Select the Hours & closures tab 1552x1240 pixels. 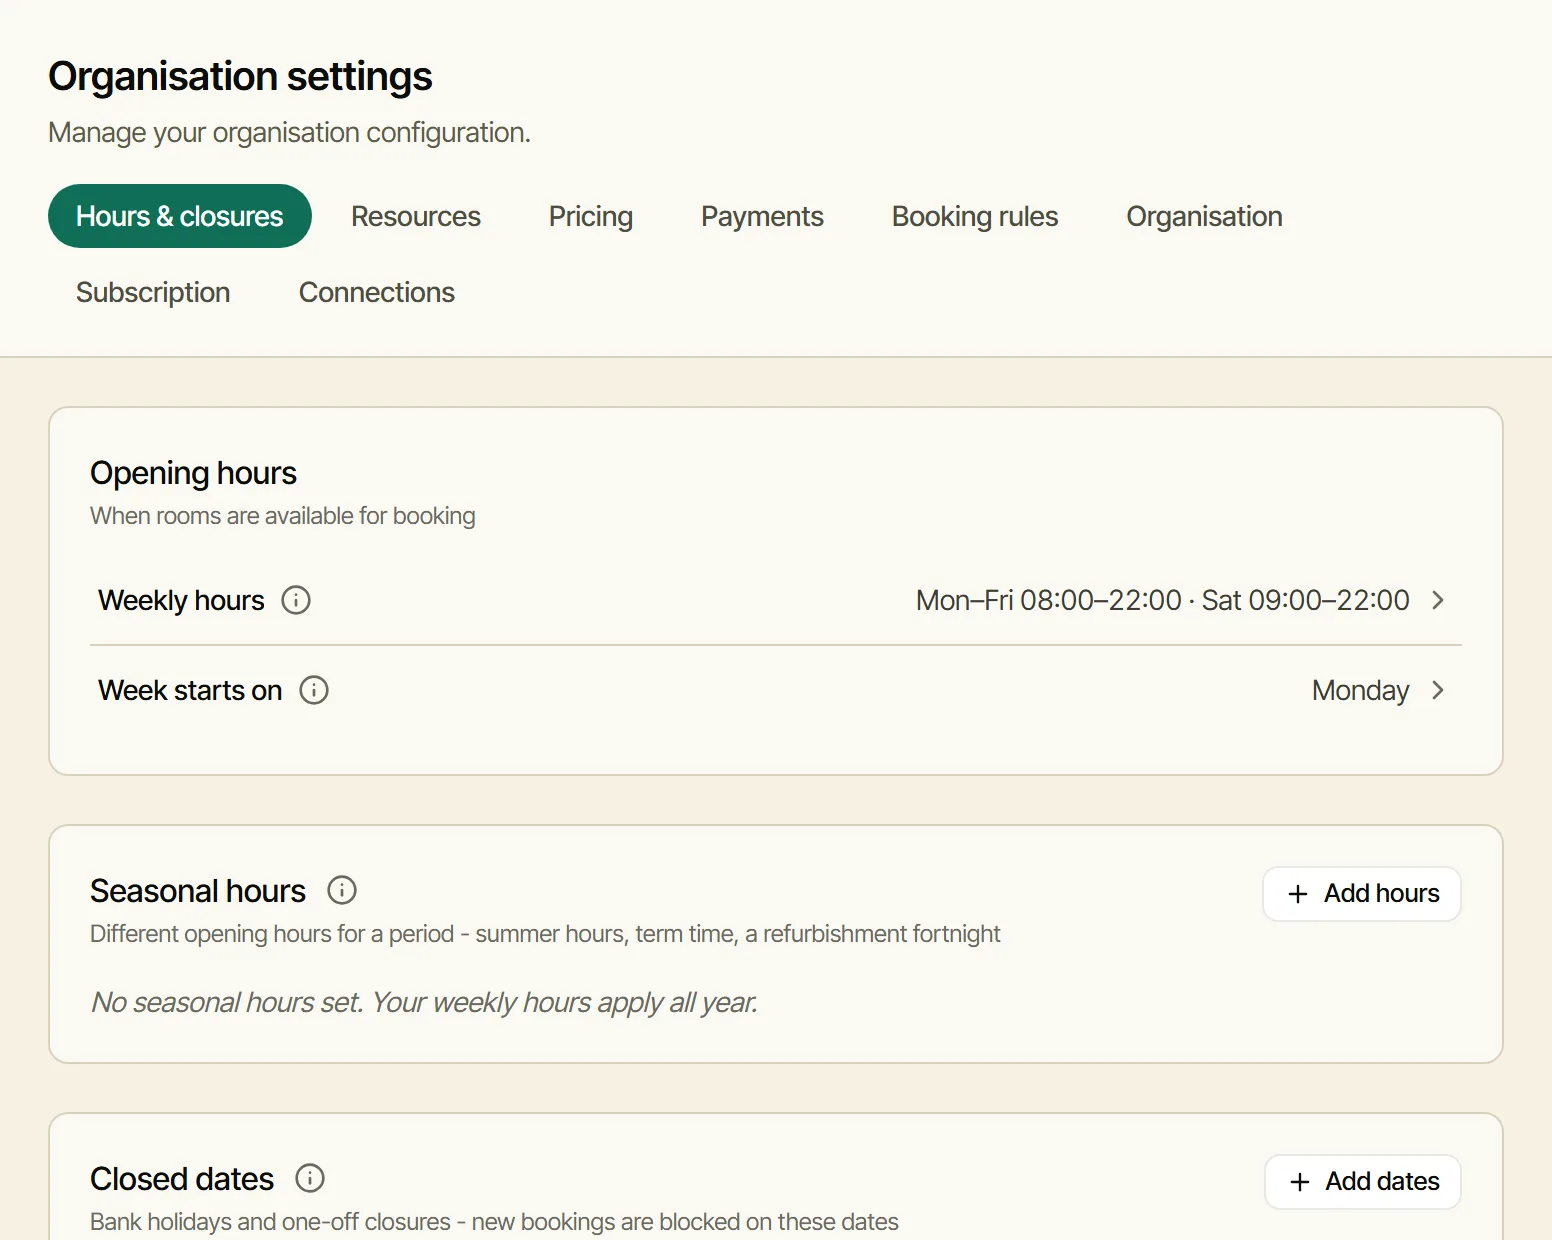180,216
